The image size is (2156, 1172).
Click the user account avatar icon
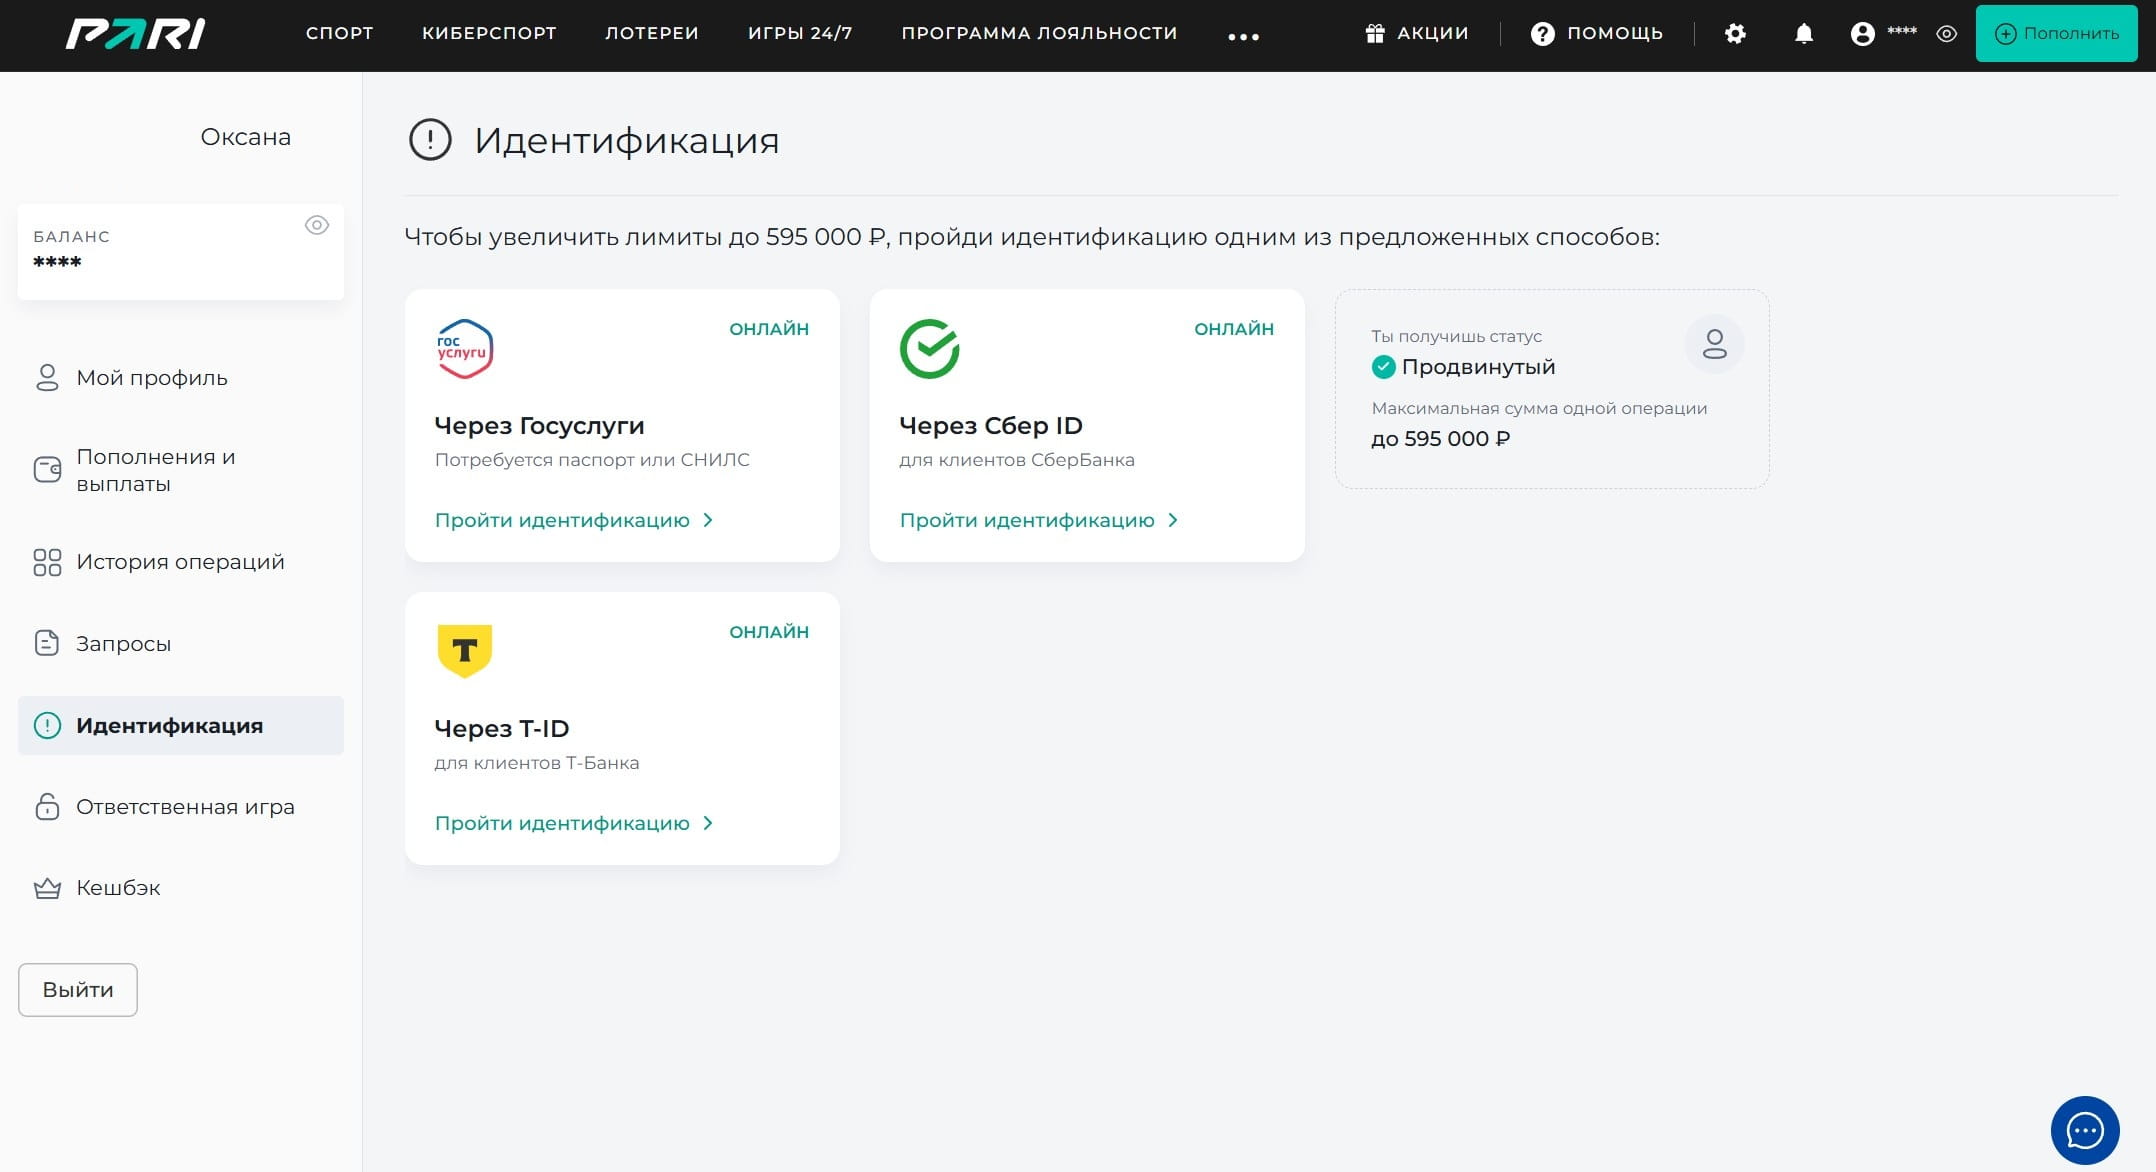pos(1862,34)
